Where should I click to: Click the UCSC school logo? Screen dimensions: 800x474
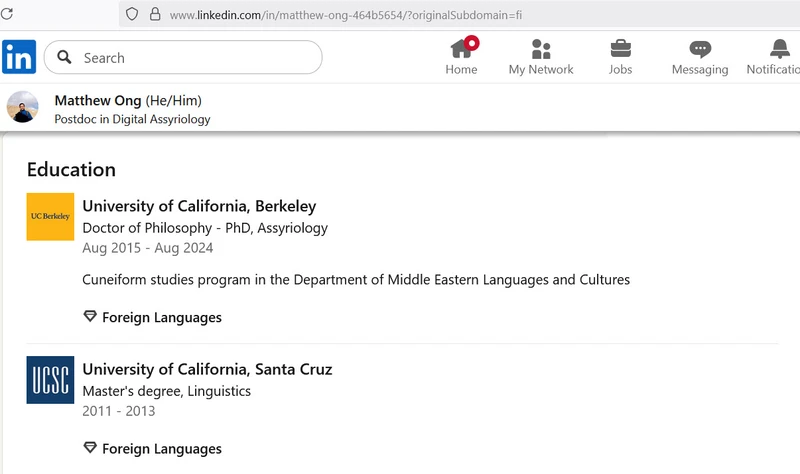(x=50, y=379)
